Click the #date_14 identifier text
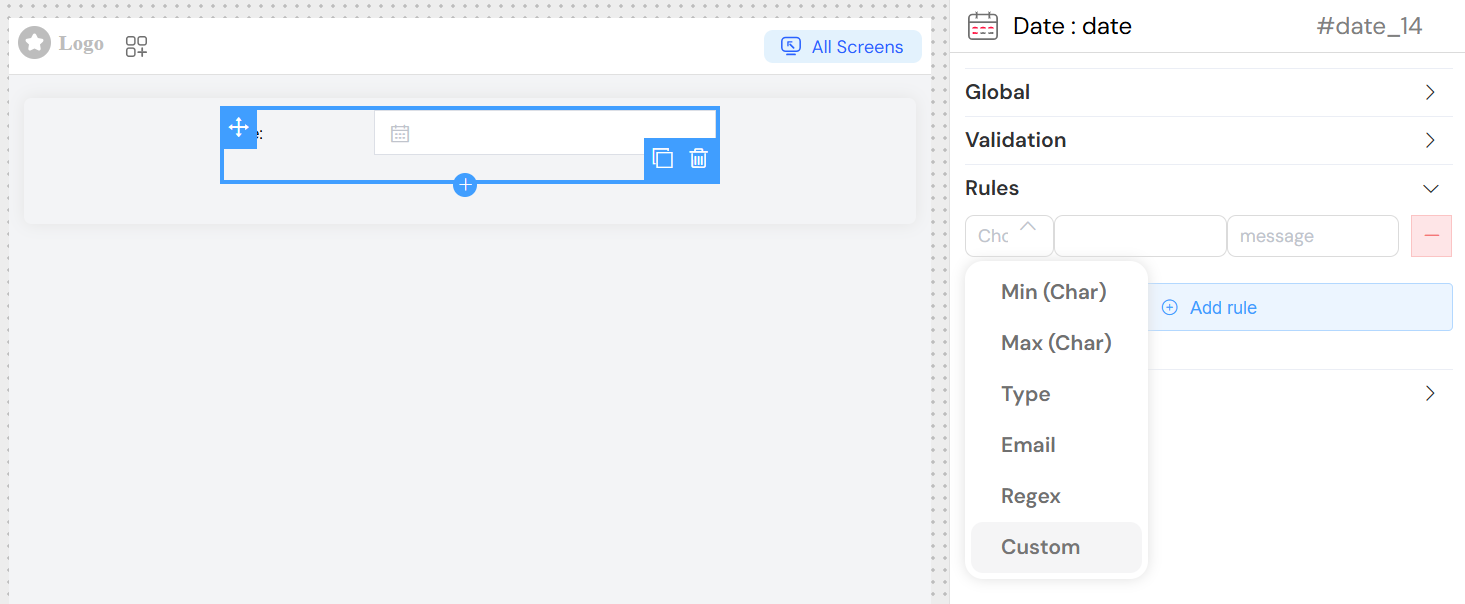The height and width of the screenshot is (604, 1465). tap(1369, 26)
